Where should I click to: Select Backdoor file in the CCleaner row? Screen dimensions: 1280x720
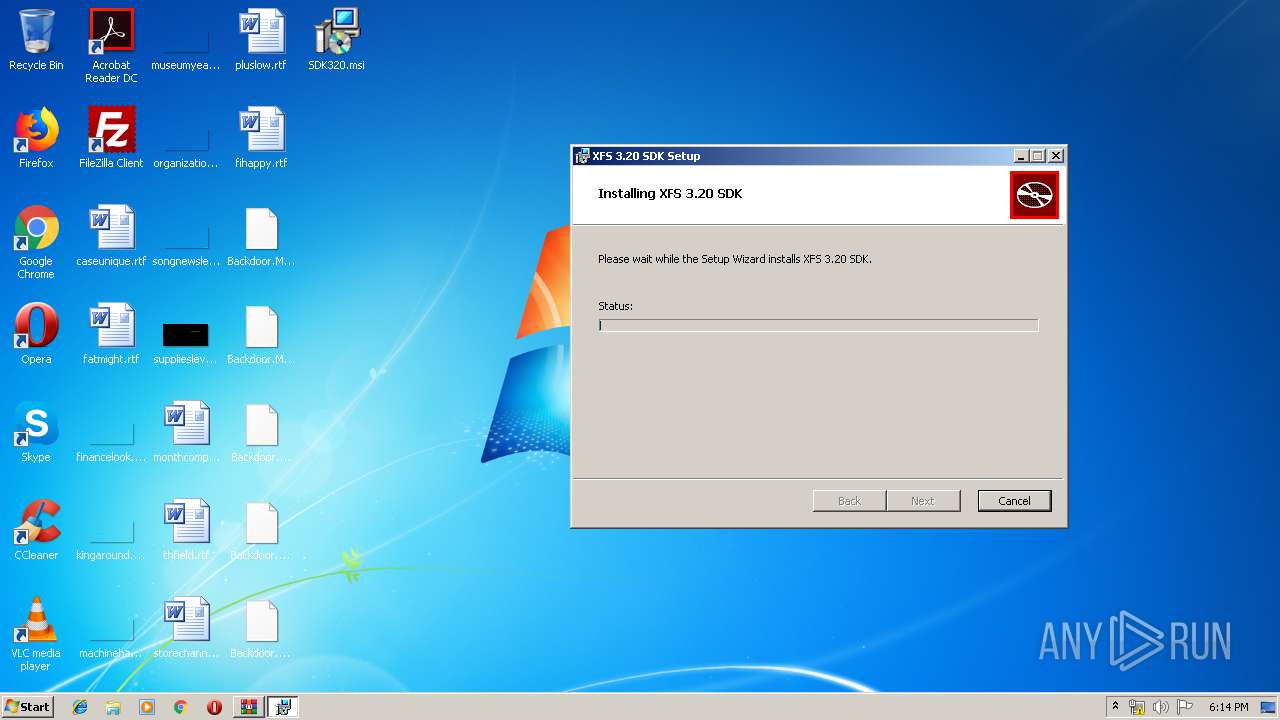click(261, 530)
